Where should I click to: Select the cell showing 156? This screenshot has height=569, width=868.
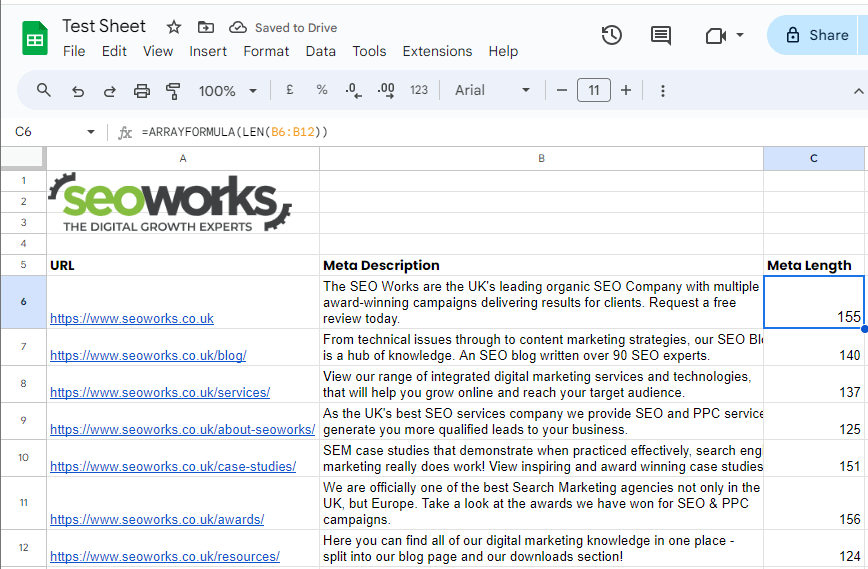[x=814, y=503]
